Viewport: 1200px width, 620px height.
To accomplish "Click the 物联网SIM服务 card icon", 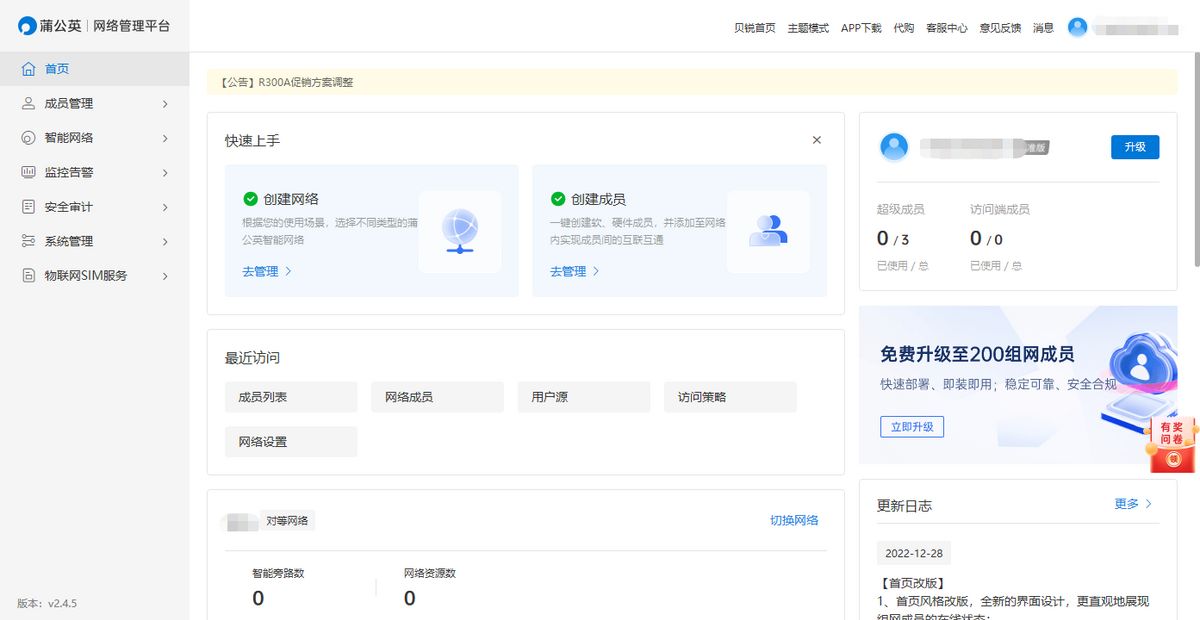I will point(28,275).
